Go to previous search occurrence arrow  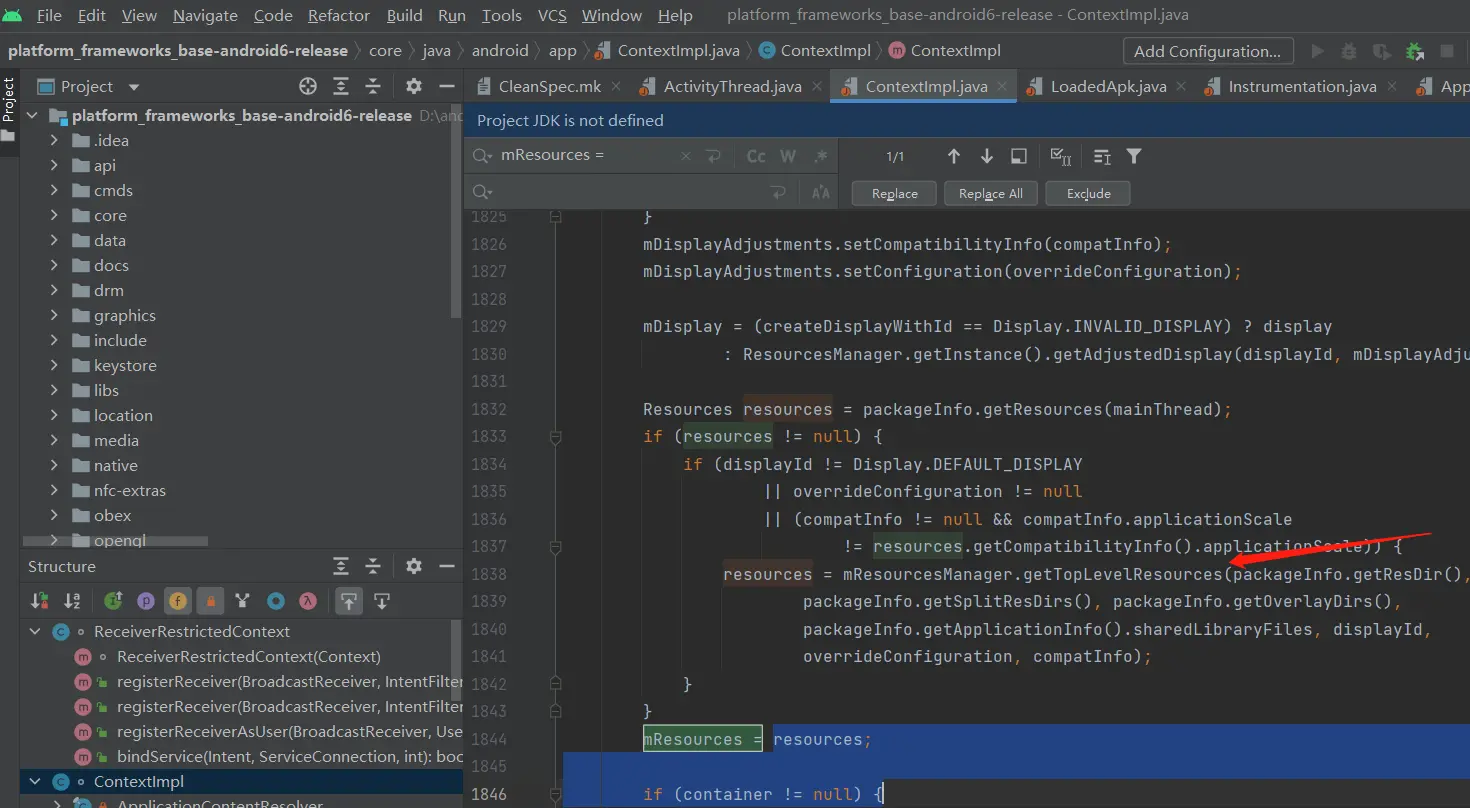click(953, 156)
